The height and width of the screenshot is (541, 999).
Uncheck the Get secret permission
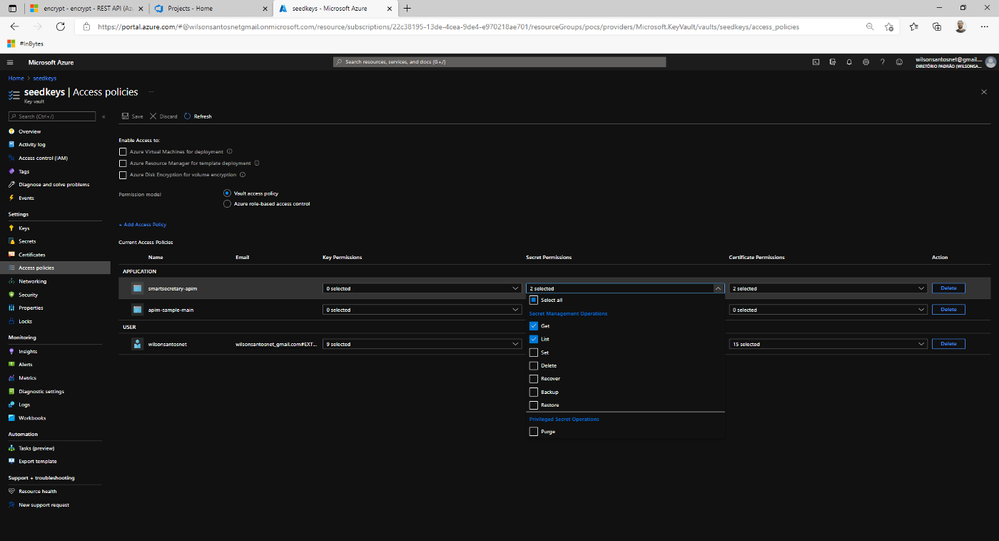[x=533, y=326]
